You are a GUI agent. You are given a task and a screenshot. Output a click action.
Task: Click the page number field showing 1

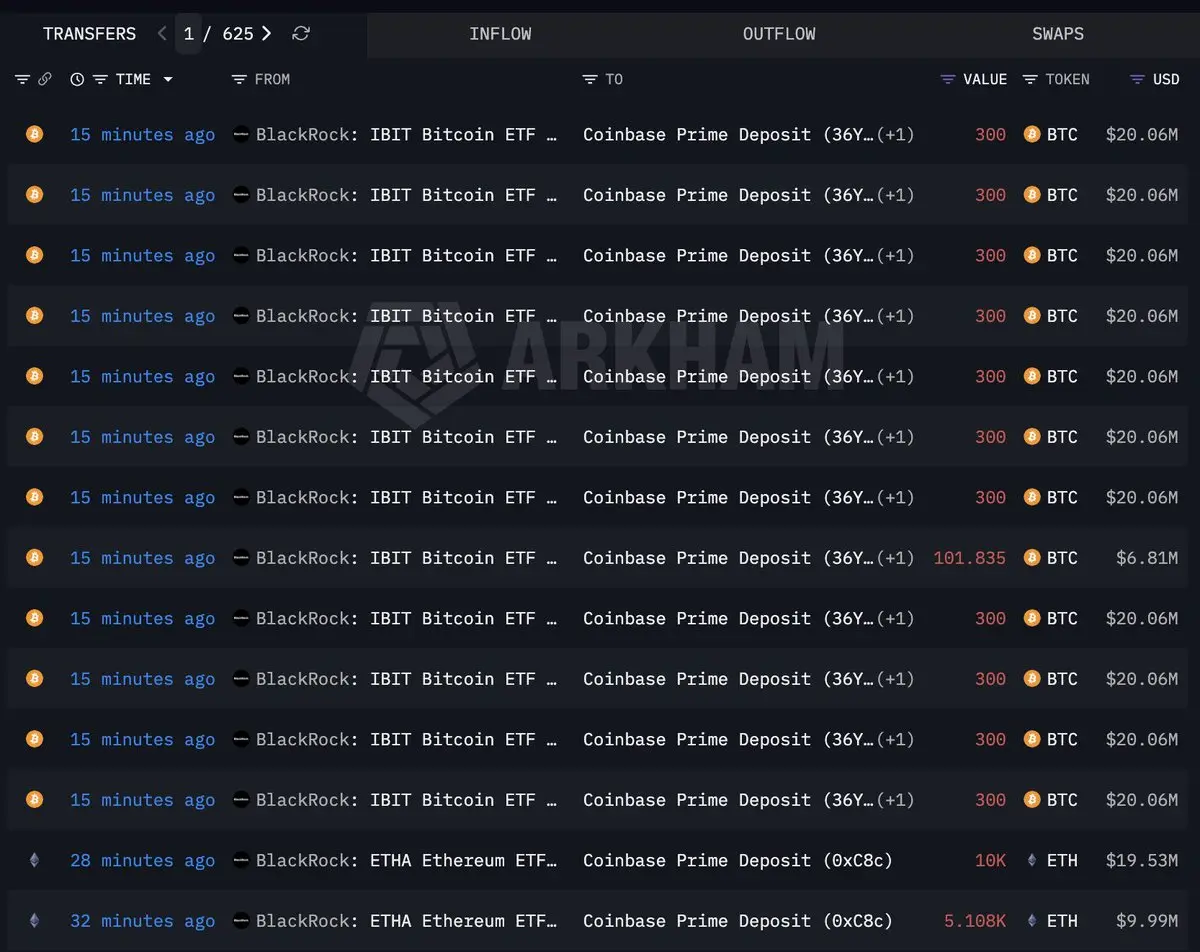tap(189, 34)
